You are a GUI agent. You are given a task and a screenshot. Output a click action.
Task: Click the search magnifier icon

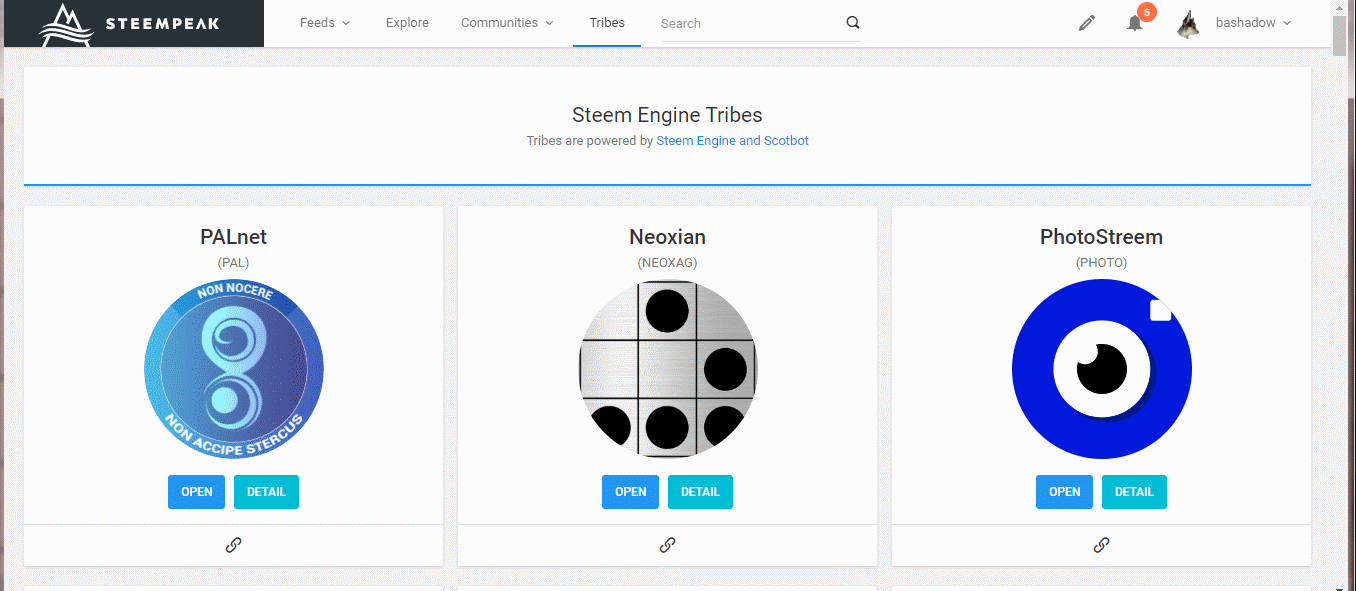[x=853, y=23]
